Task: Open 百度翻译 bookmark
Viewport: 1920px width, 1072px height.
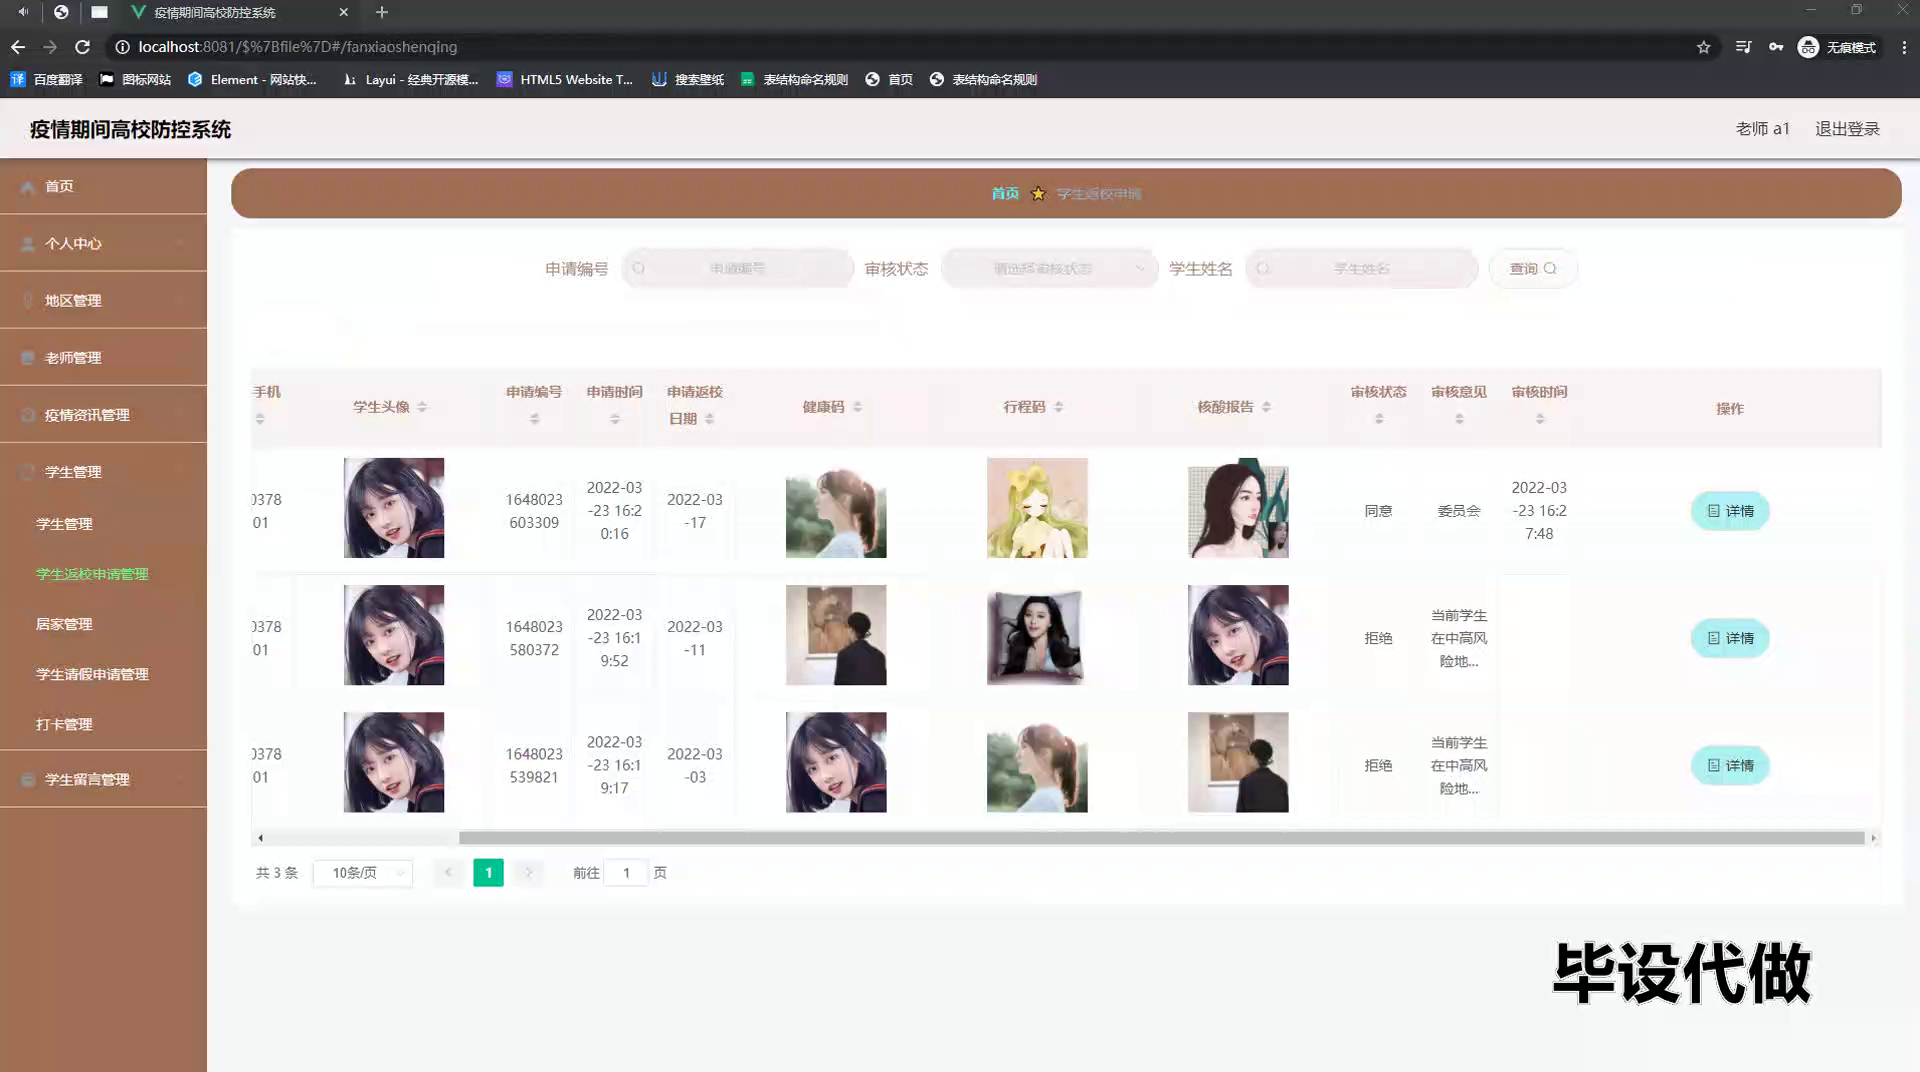Action: pyautogui.click(x=46, y=79)
